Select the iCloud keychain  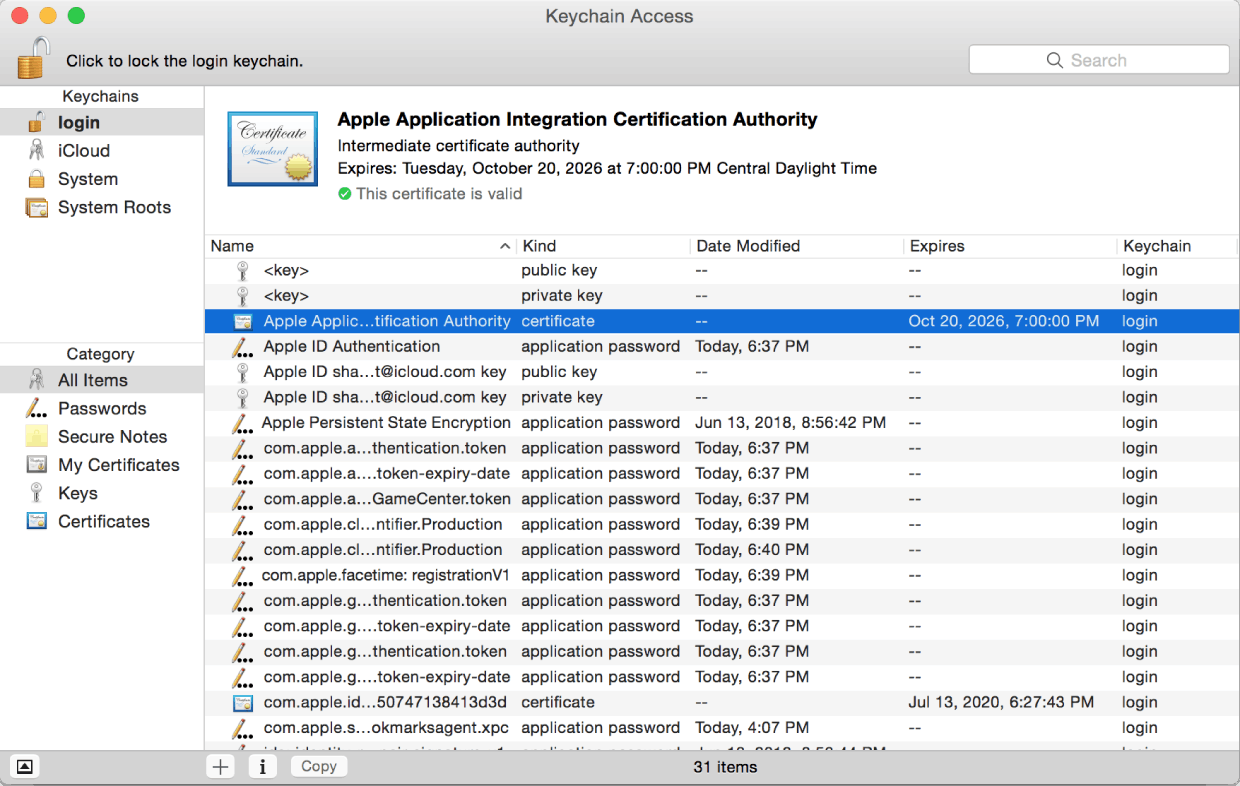pos(102,151)
